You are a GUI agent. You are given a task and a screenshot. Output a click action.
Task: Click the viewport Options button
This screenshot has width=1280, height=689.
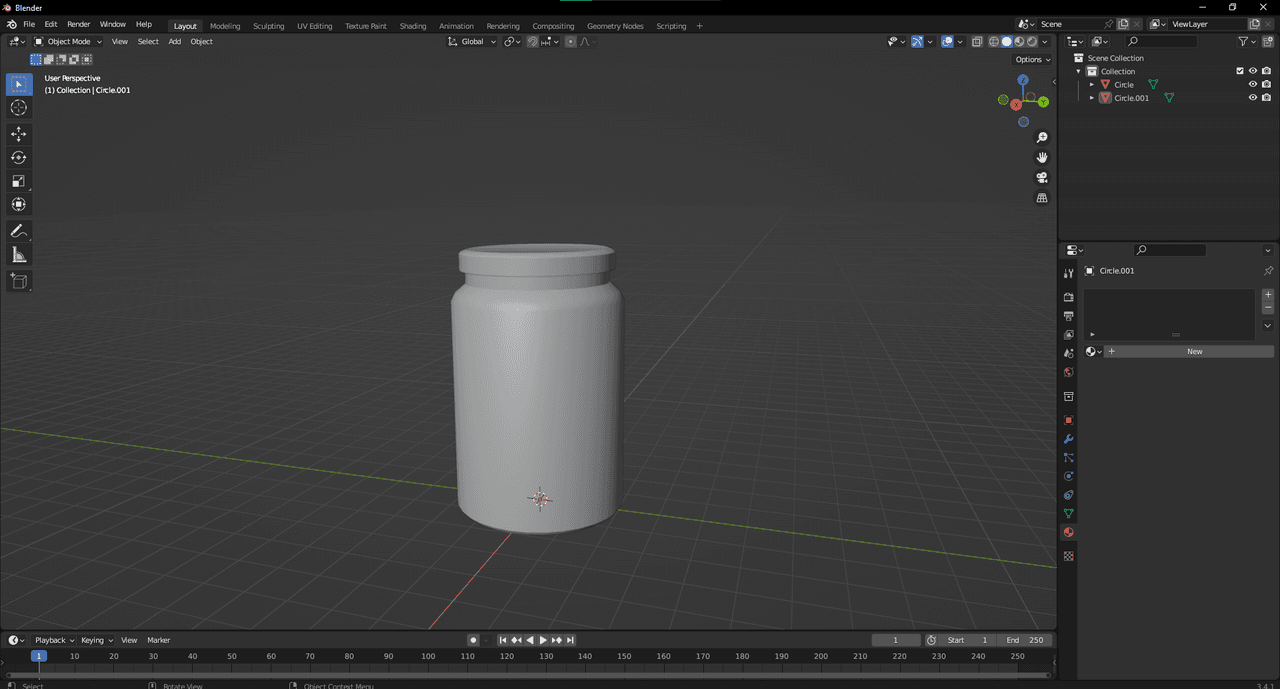point(1033,60)
